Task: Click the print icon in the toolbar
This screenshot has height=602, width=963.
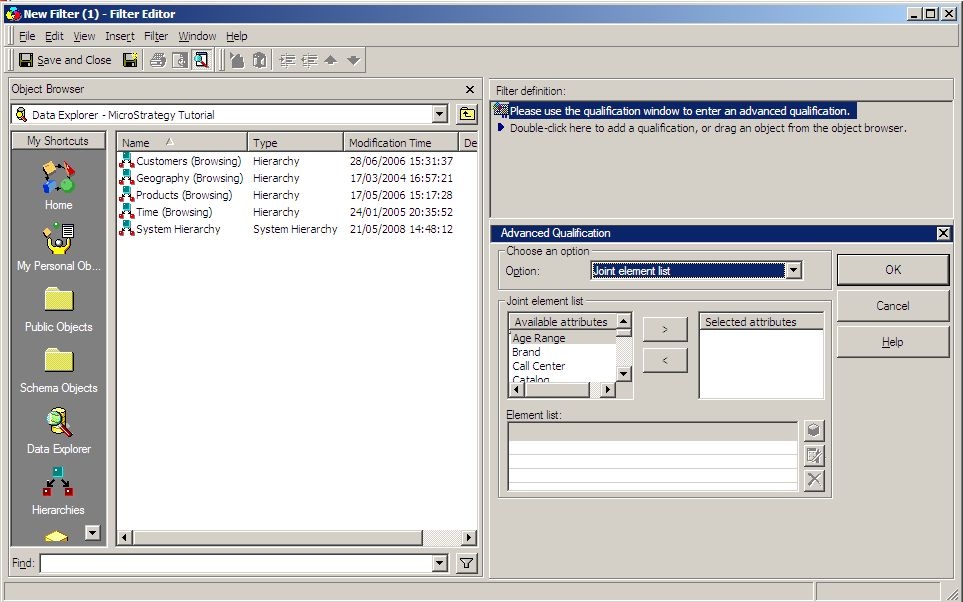Action: click(158, 60)
